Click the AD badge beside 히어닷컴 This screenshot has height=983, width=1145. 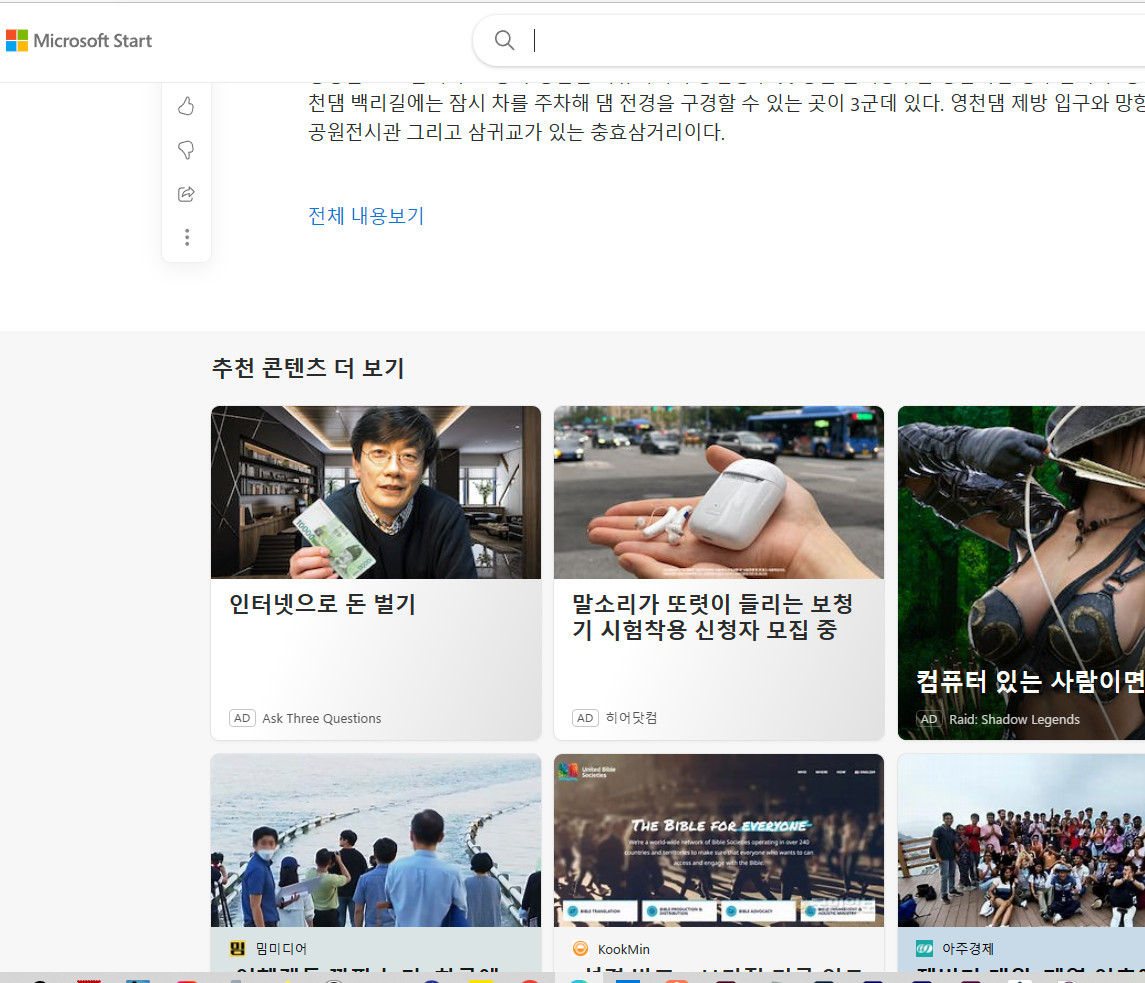[586, 718]
